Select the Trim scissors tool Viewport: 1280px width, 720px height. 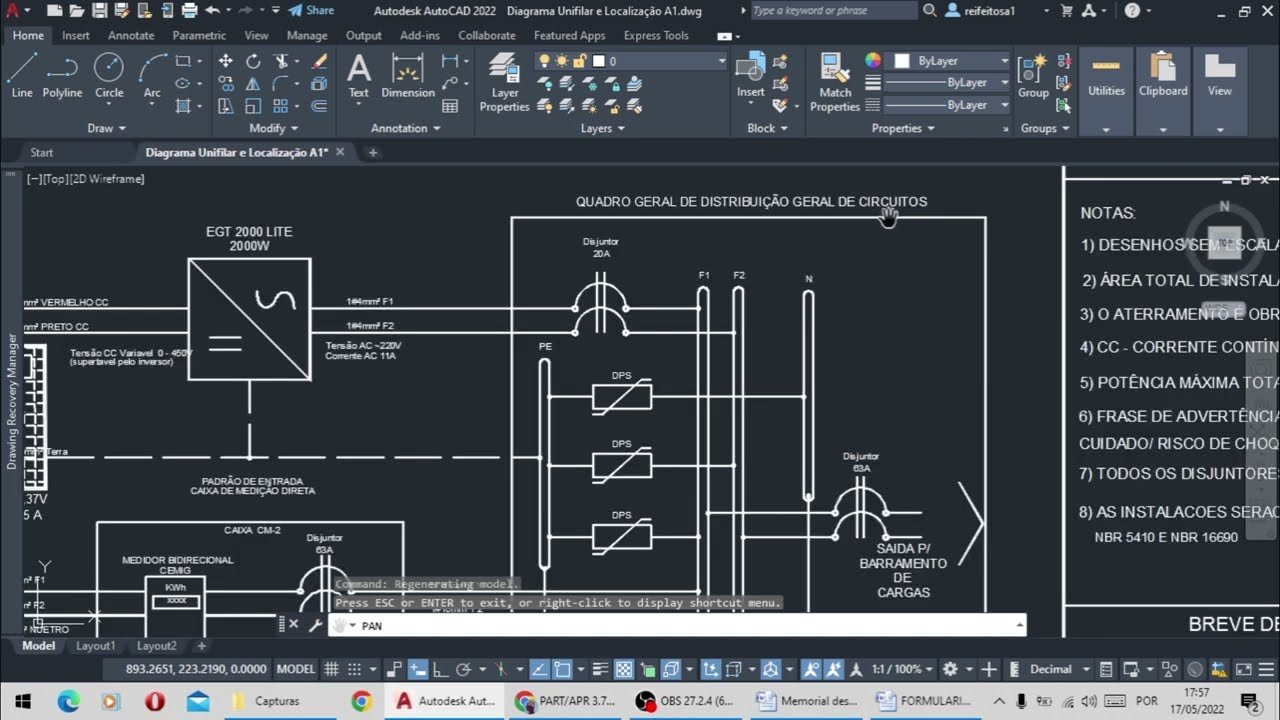[x=281, y=62]
